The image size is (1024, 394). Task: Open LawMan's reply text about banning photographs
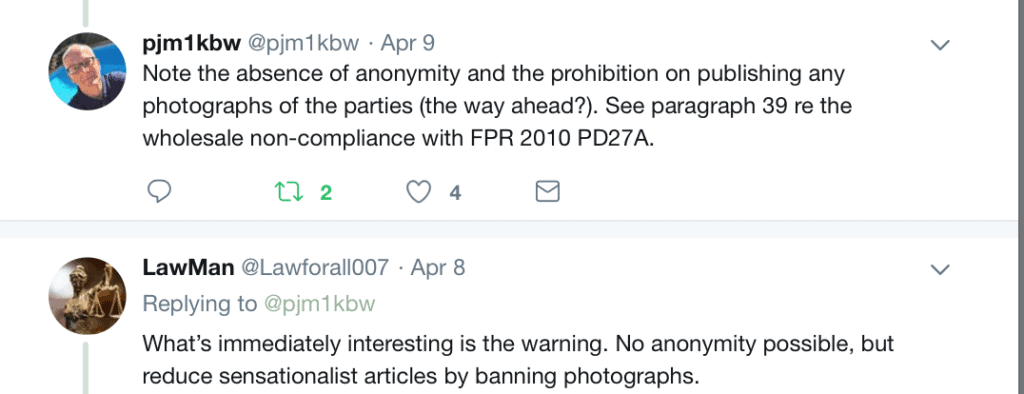518,359
